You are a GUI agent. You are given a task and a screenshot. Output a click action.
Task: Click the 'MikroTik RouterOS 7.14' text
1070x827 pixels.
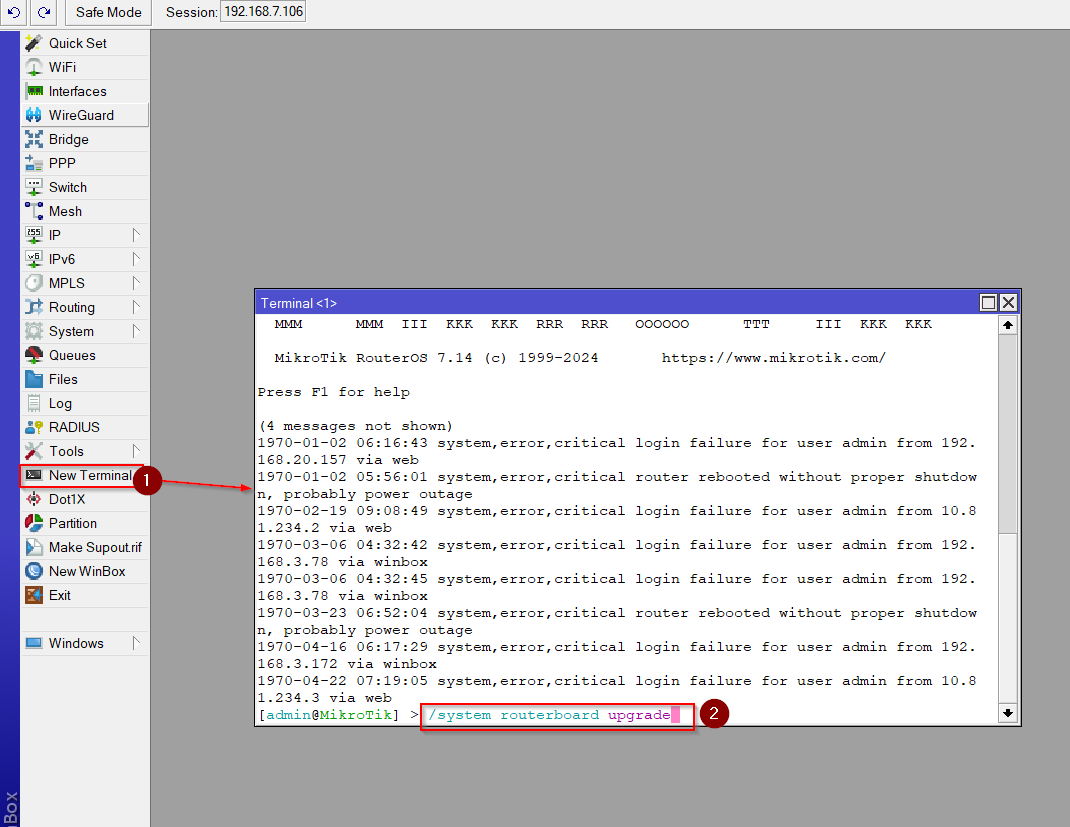coord(373,358)
